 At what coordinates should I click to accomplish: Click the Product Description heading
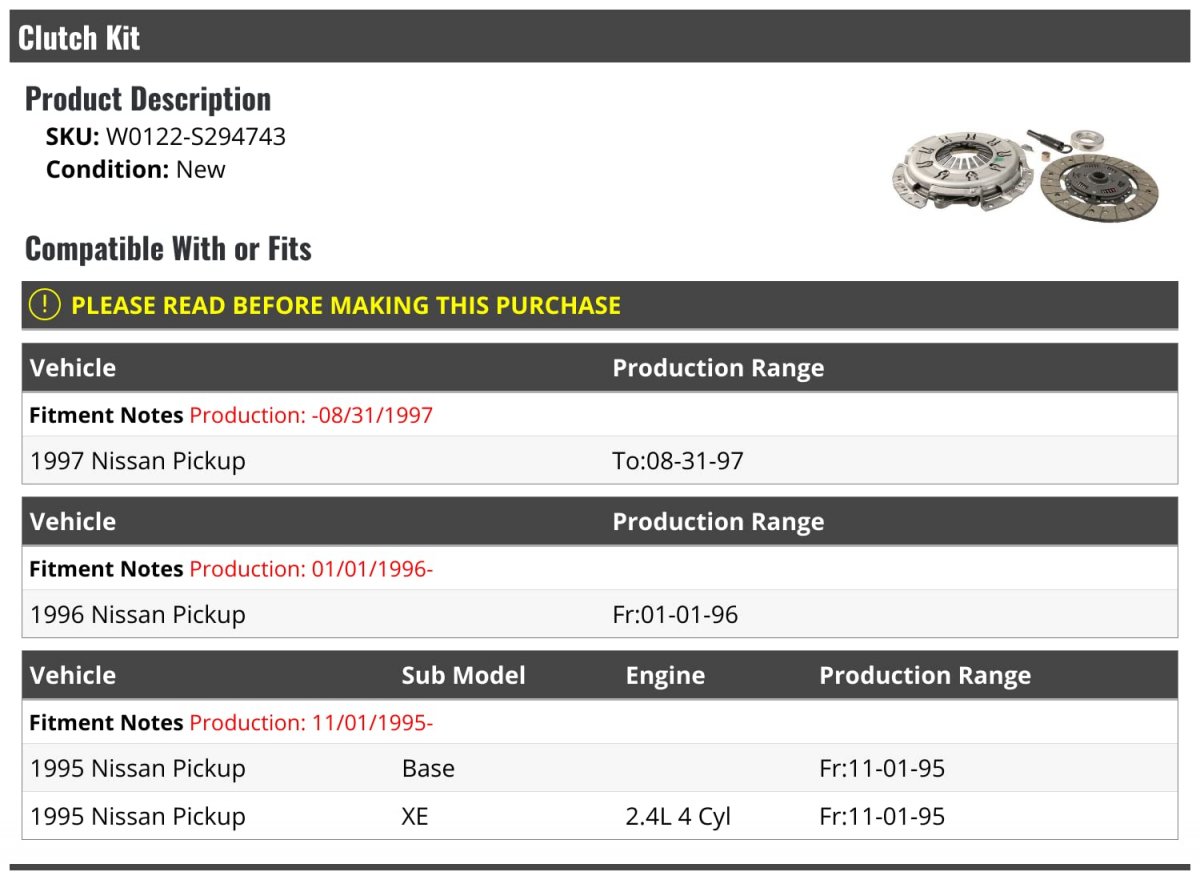point(148,99)
